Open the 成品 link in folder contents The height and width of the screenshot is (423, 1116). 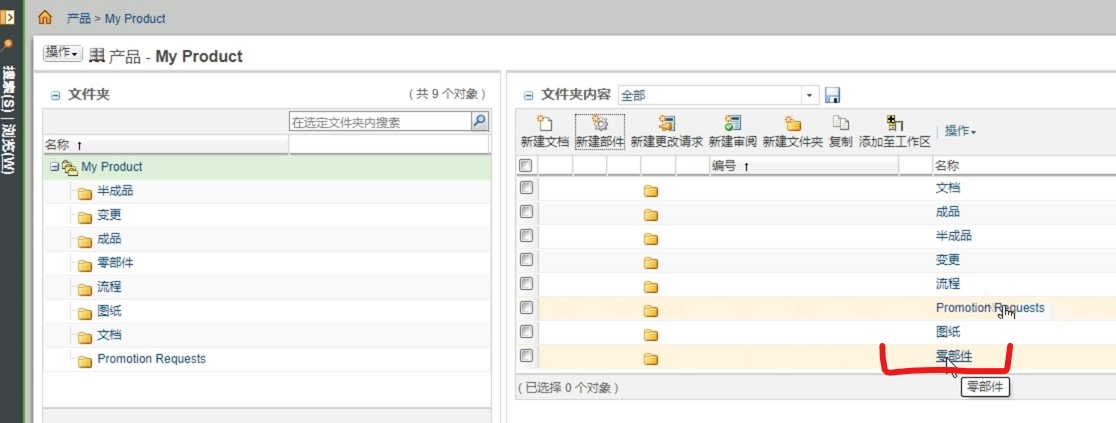[948, 212]
